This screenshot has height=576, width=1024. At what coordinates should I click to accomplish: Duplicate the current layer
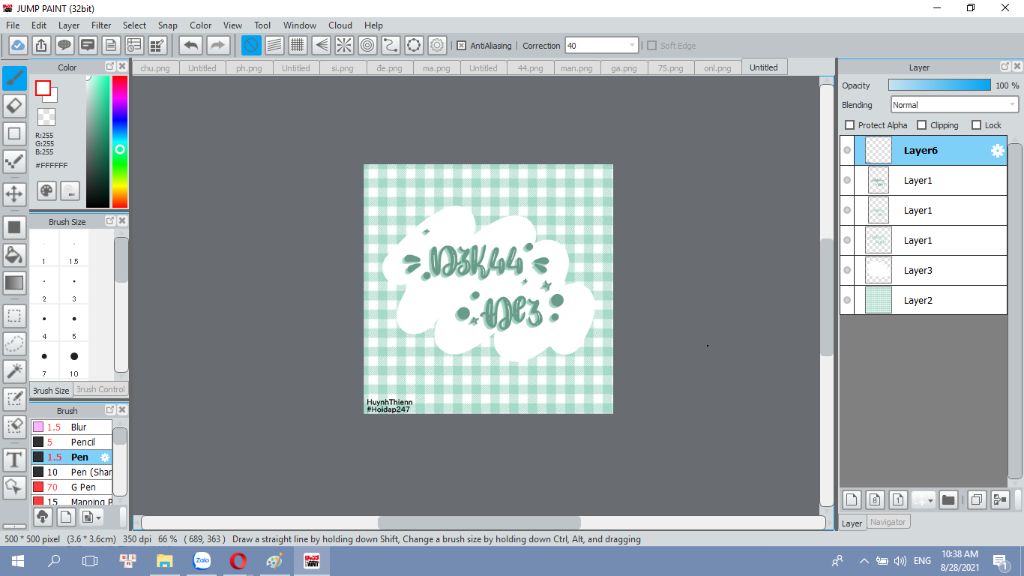pos(976,500)
